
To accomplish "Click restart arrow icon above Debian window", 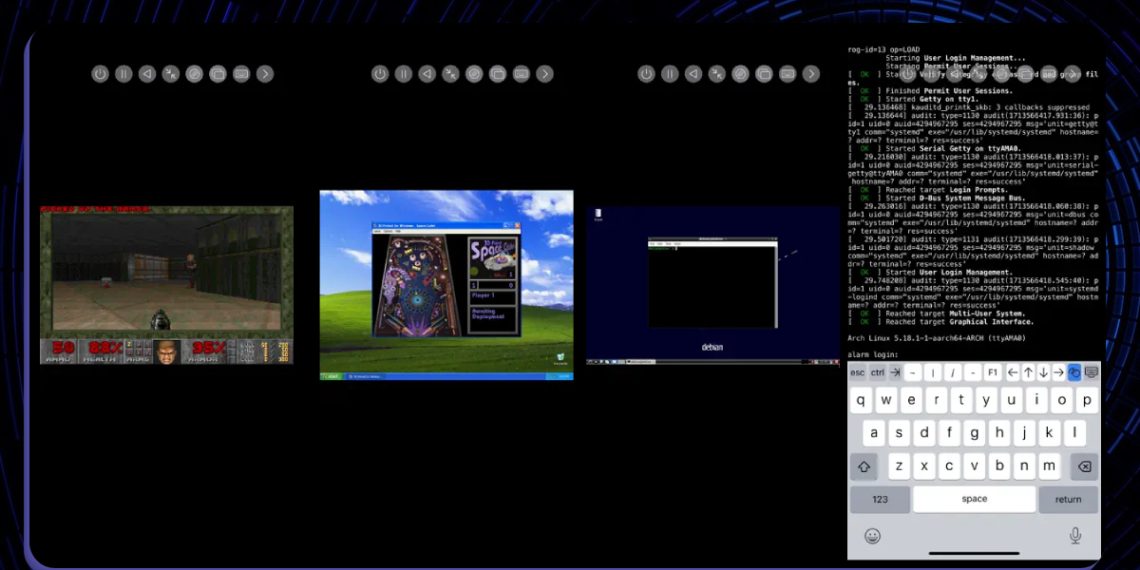I will (693, 74).
